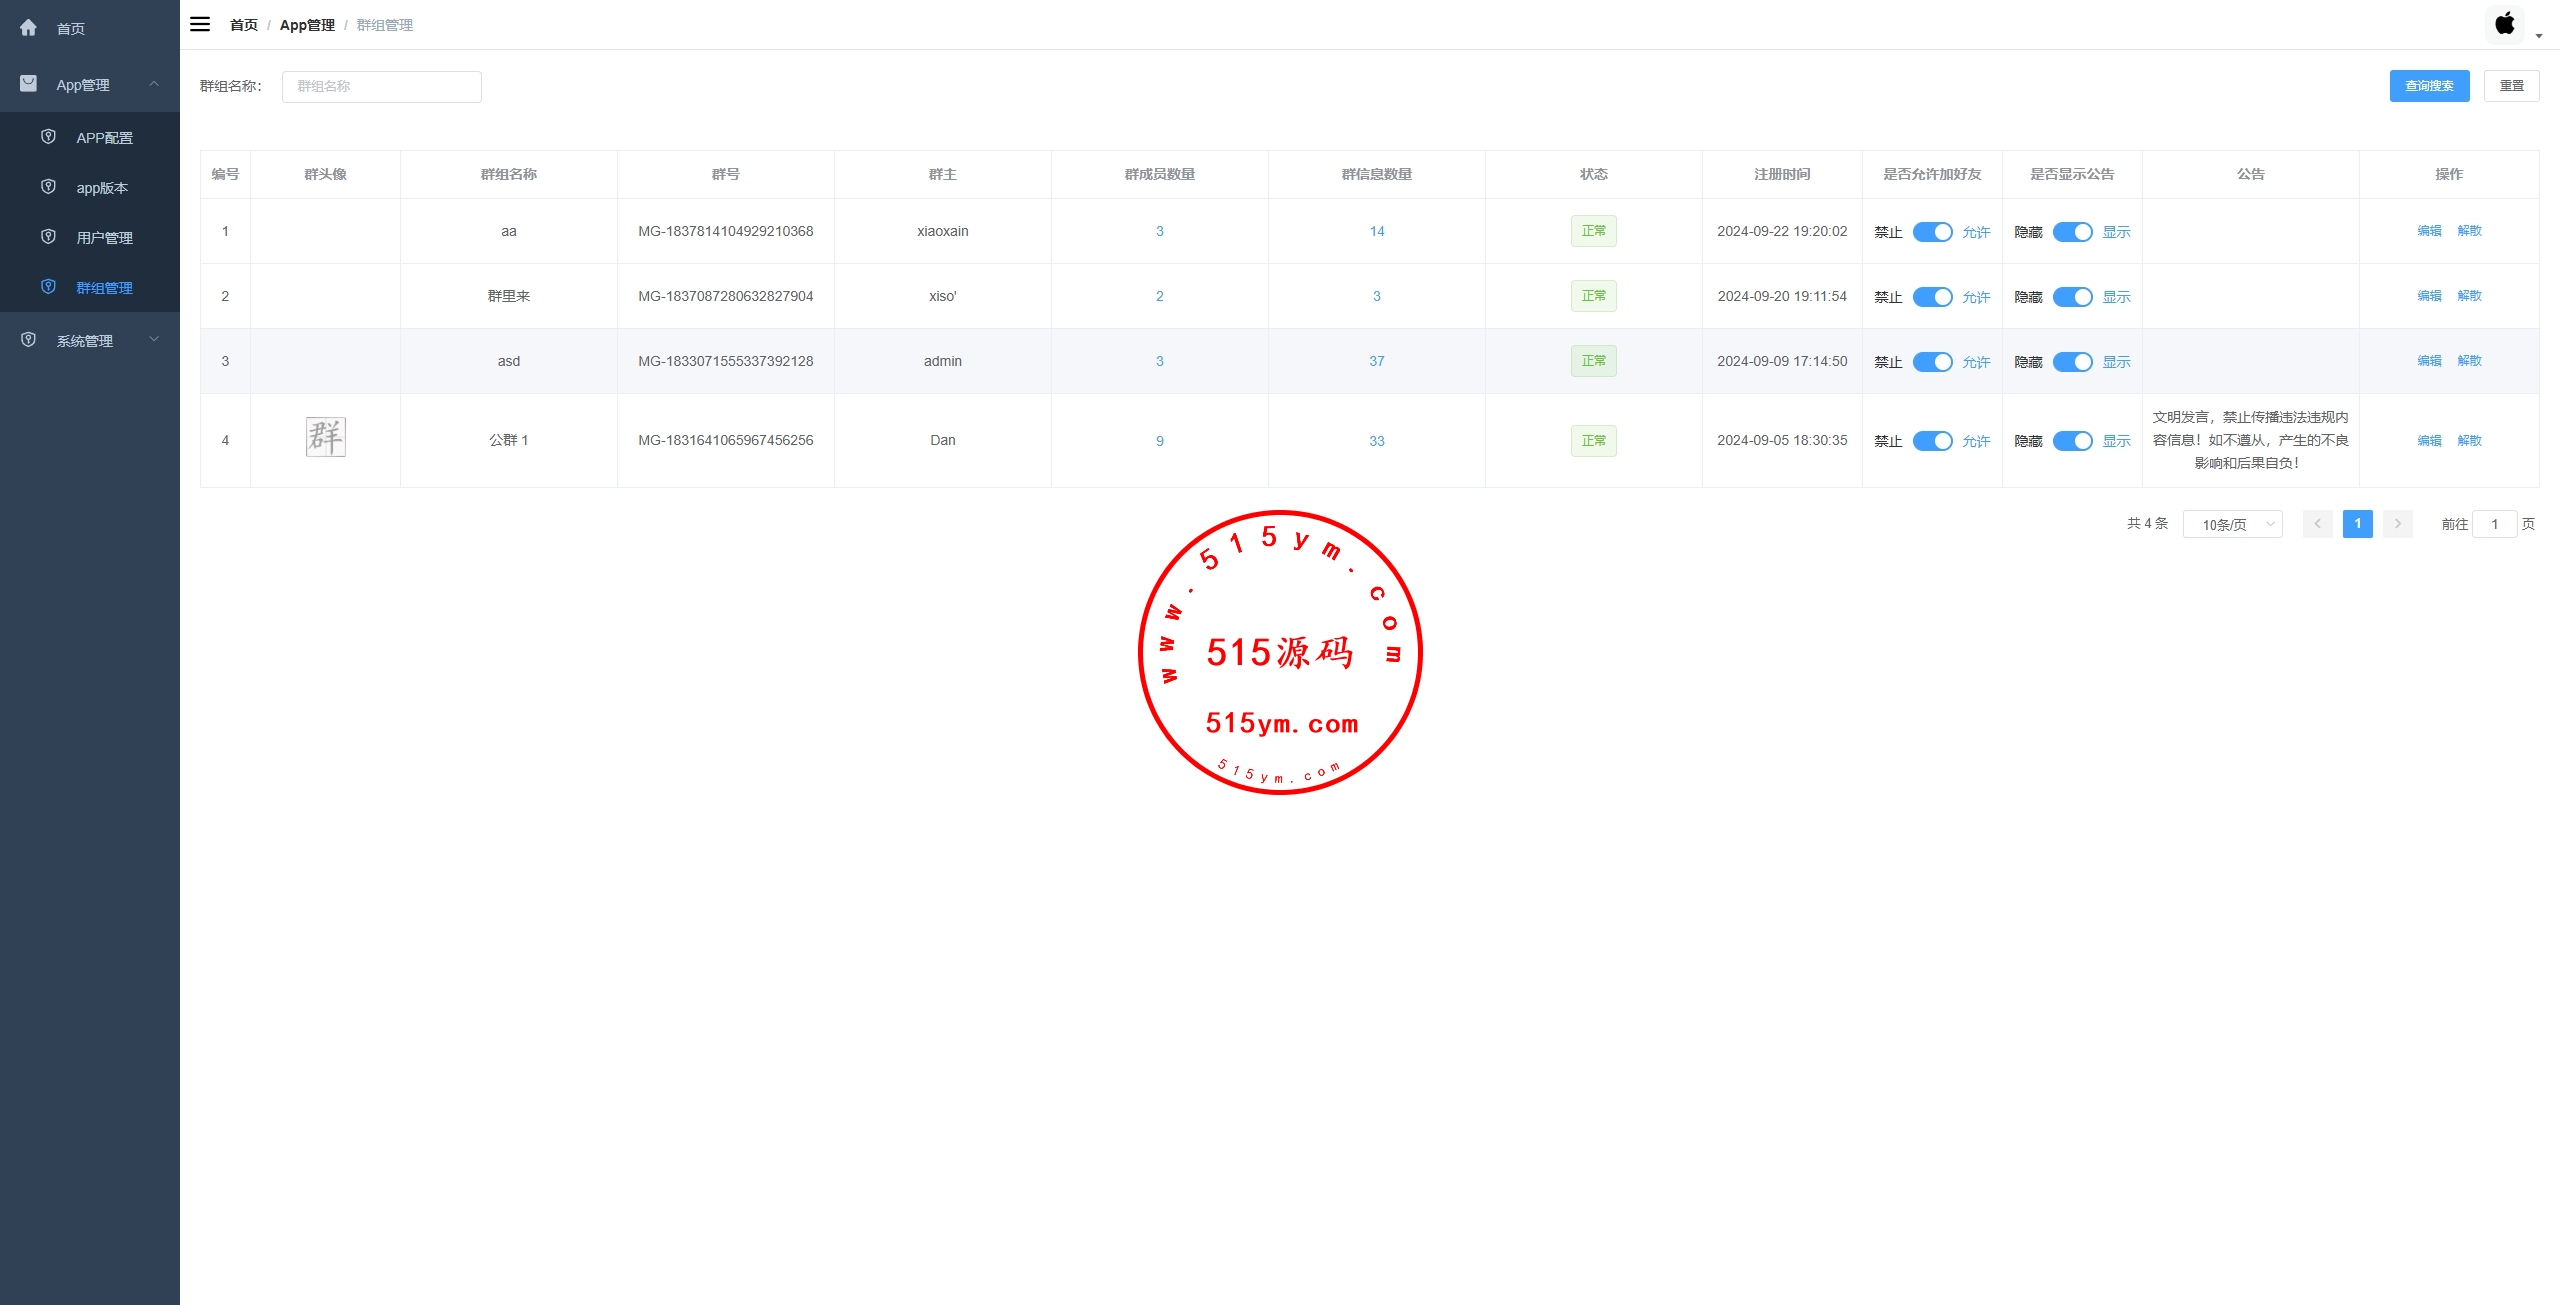Screen dimensions: 2560x1305
Task: Click the 群组名称 search input field
Action: coord(381,87)
